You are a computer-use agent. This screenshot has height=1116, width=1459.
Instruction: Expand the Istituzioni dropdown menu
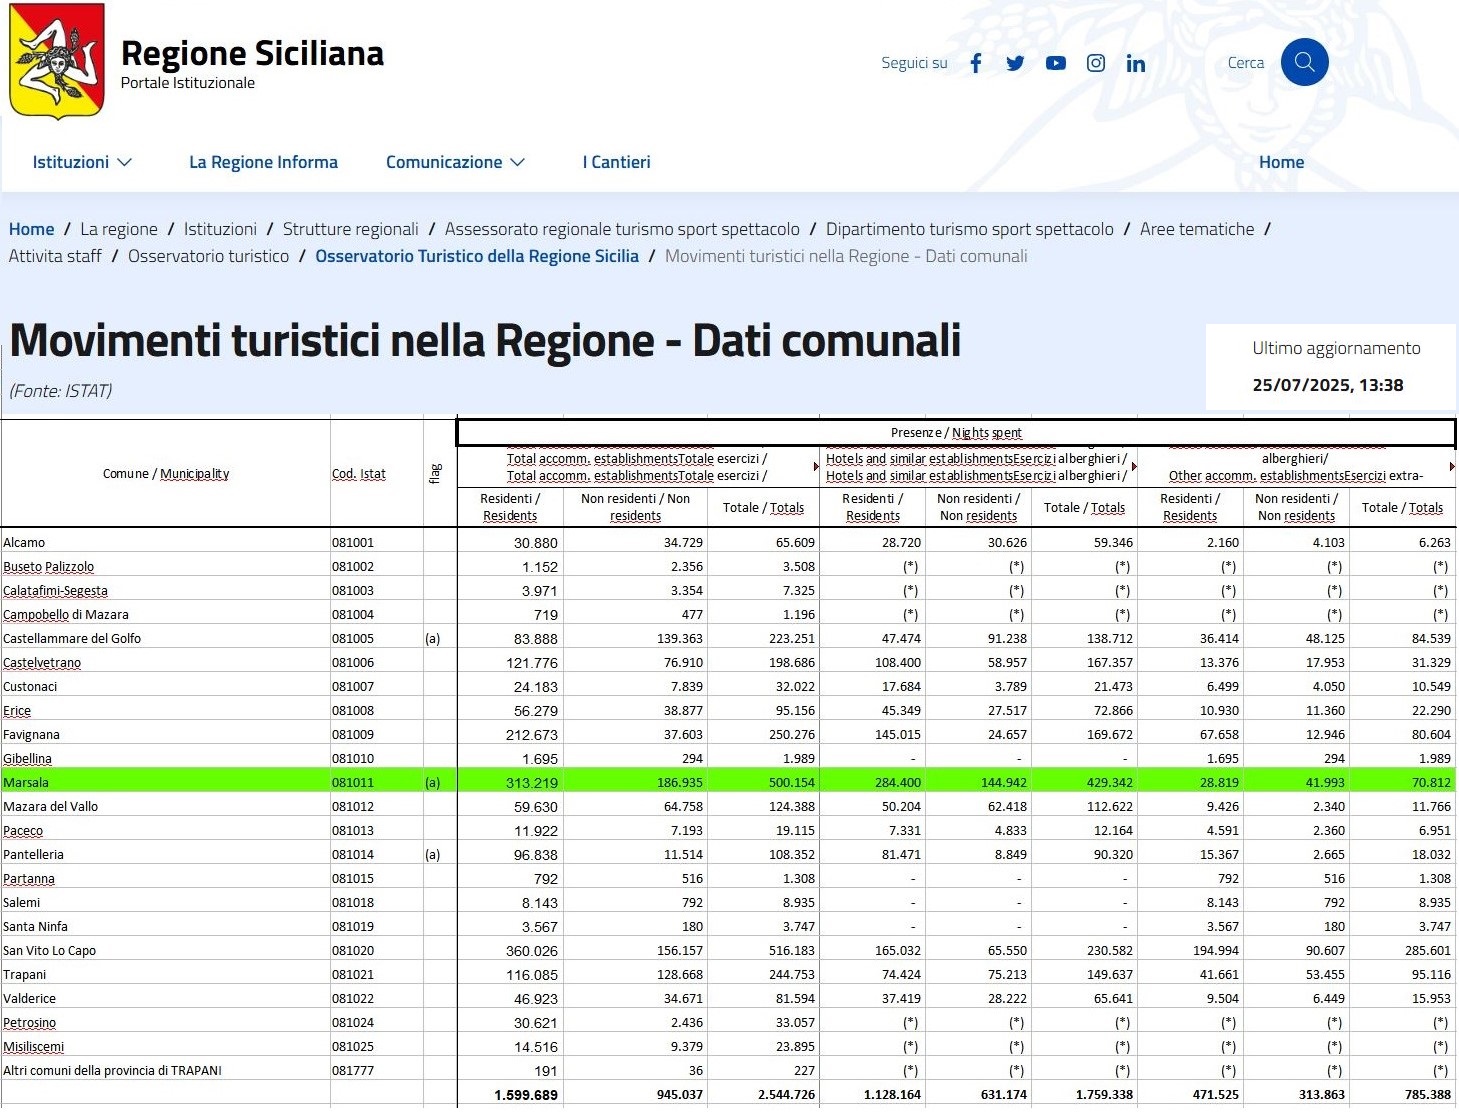click(x=82, y=162)
